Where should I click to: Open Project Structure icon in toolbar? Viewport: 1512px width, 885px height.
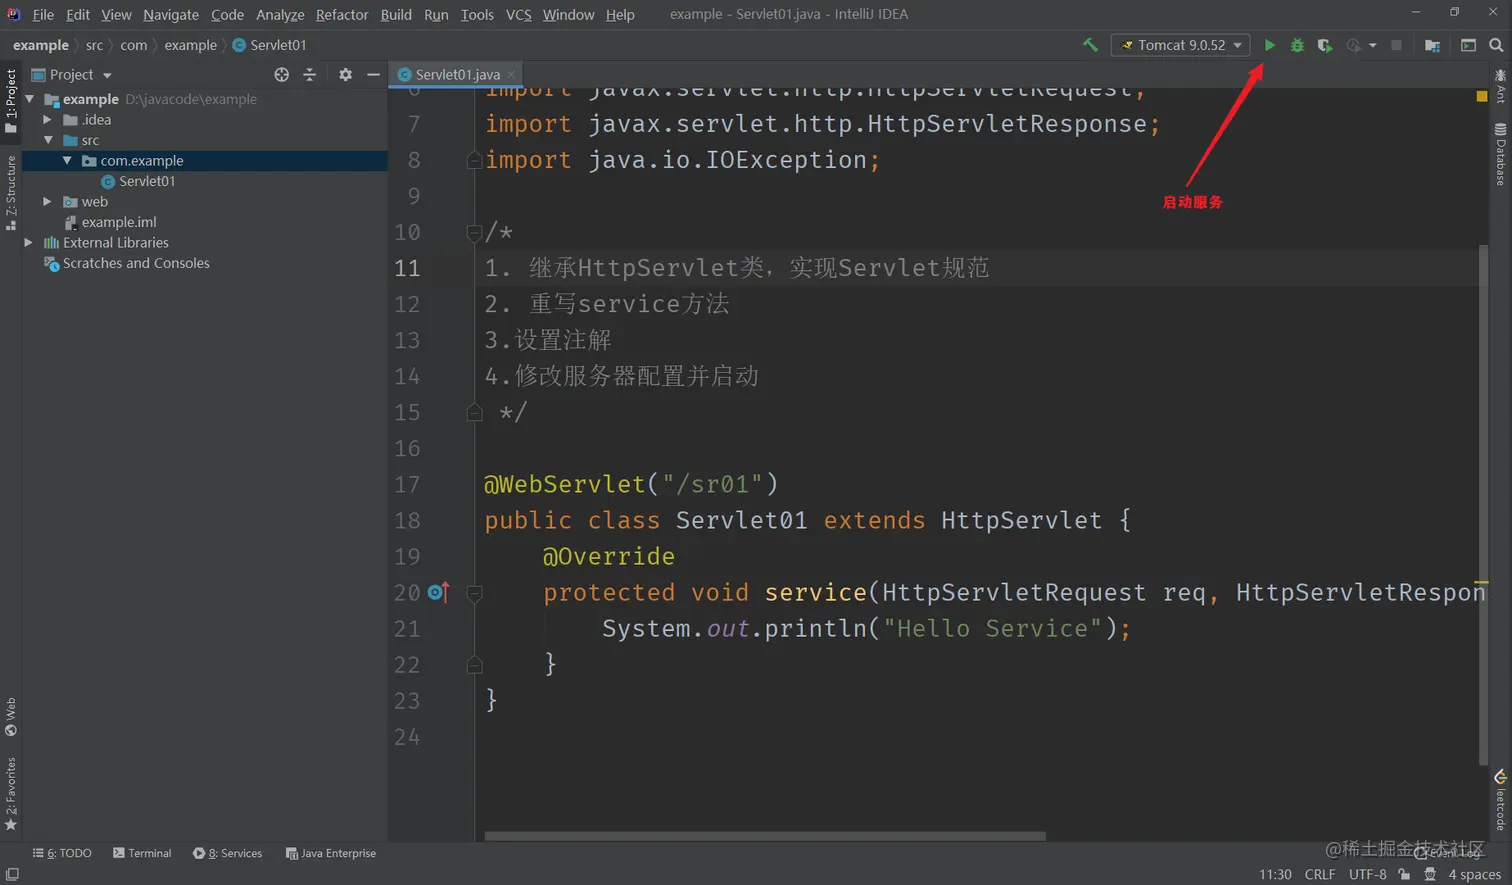[x=1432, y=45]
